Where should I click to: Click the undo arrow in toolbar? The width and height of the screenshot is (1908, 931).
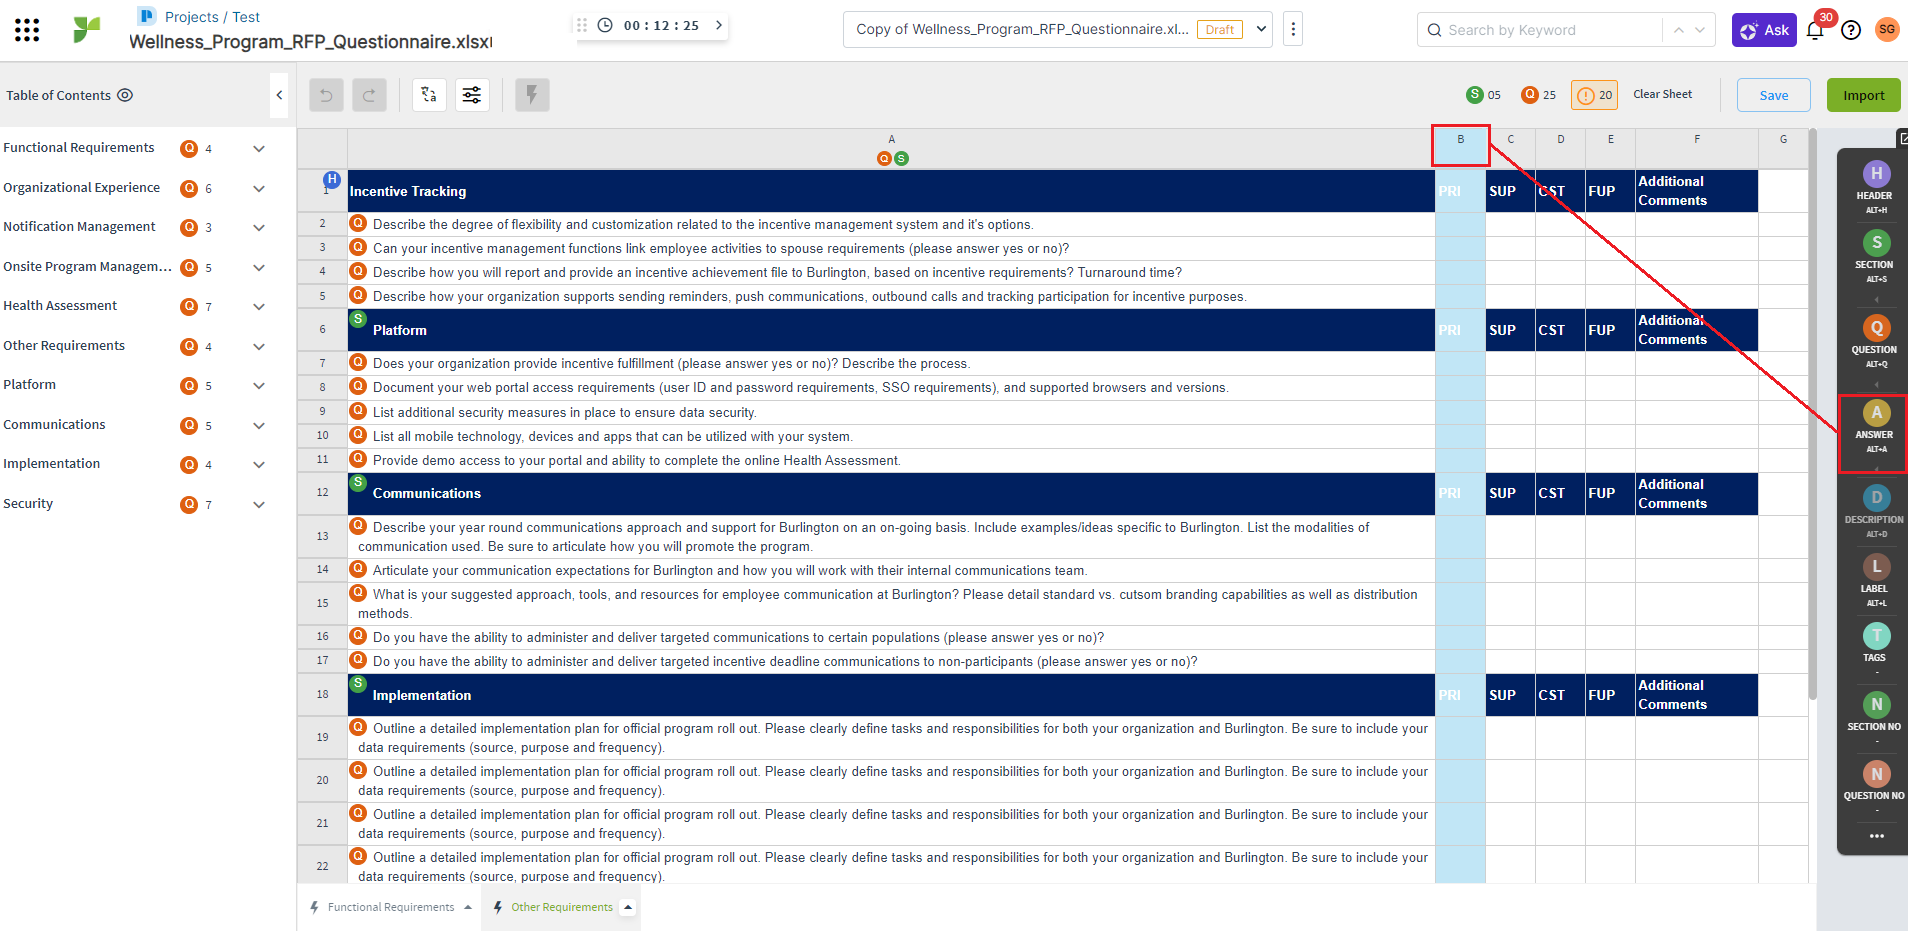326,95
